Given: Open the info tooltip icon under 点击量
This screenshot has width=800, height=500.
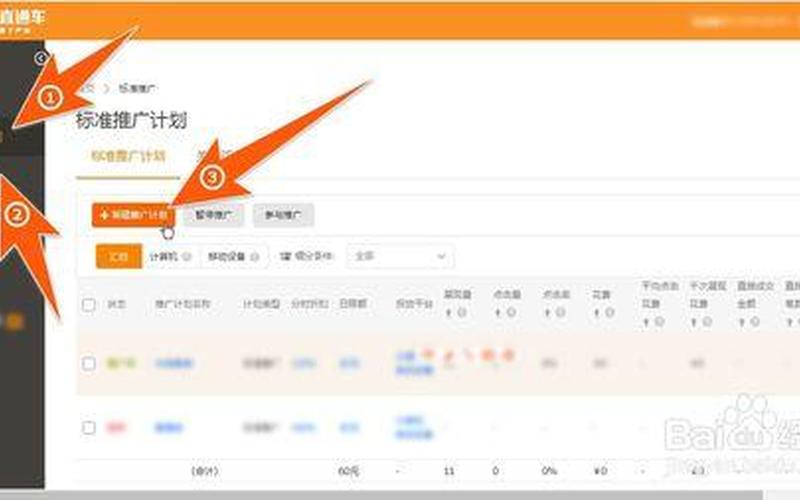Looking at the screenshot, I should [511, 312].
